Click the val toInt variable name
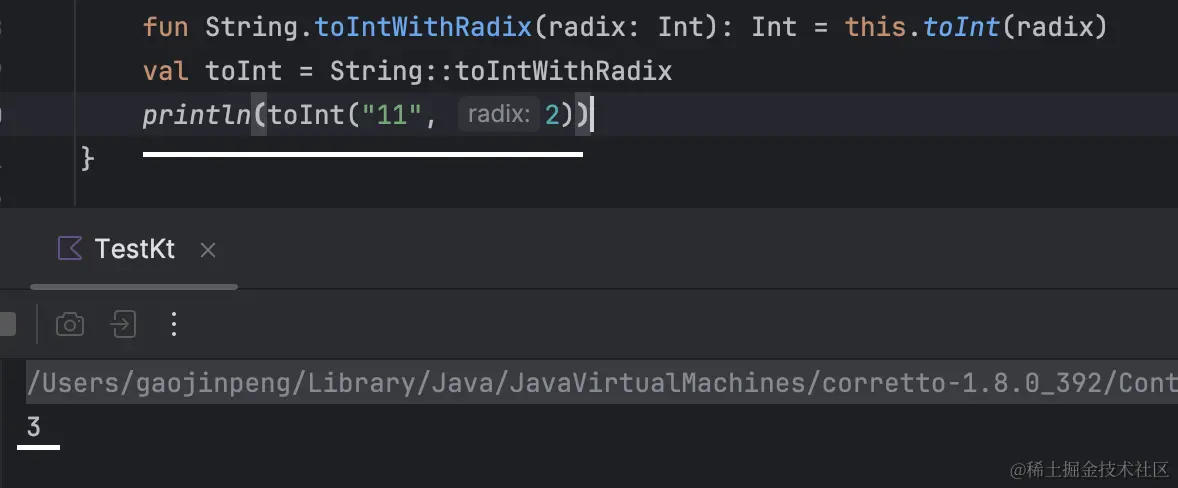Screen dimensions: 1178x488 [x=243, y=71]
